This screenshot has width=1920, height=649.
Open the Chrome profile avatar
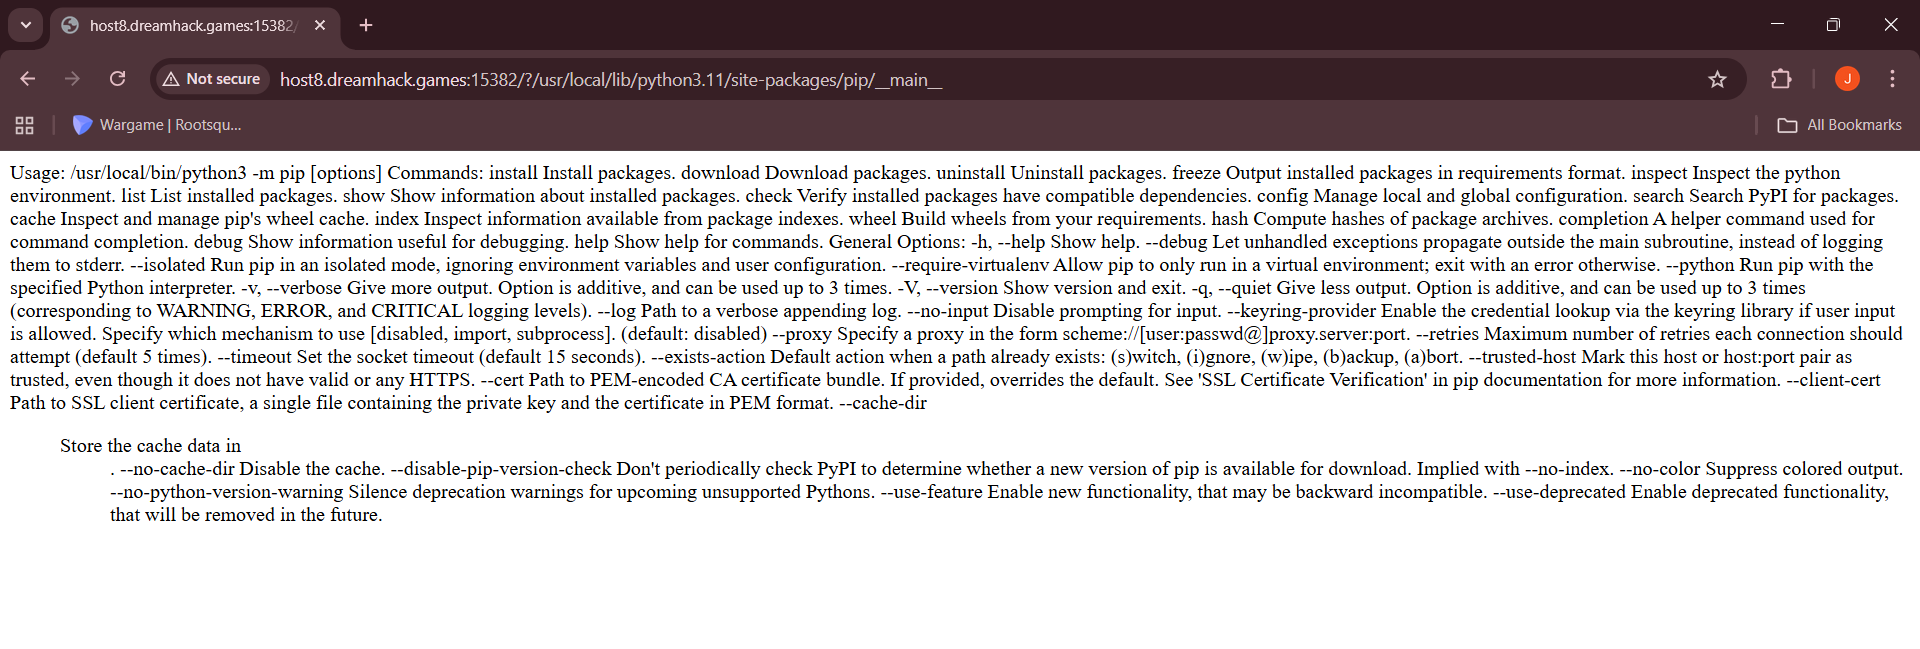(x=1847, y=79)
